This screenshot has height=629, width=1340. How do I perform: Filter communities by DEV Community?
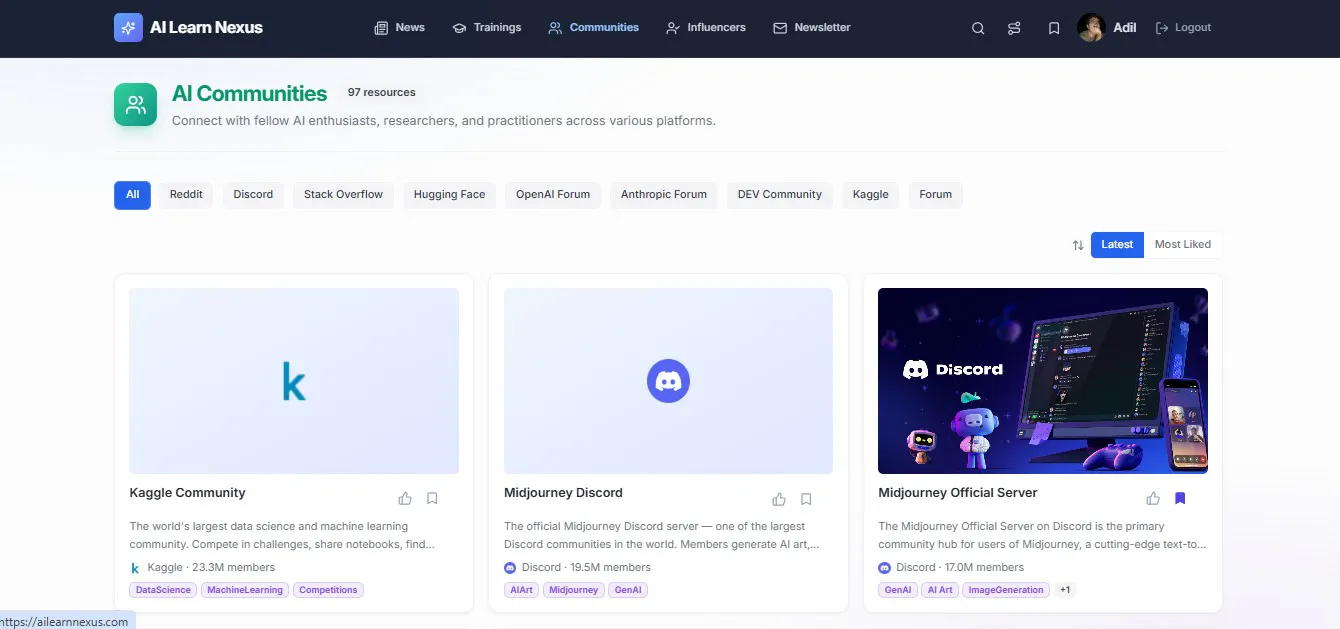(x=780, y=195)
